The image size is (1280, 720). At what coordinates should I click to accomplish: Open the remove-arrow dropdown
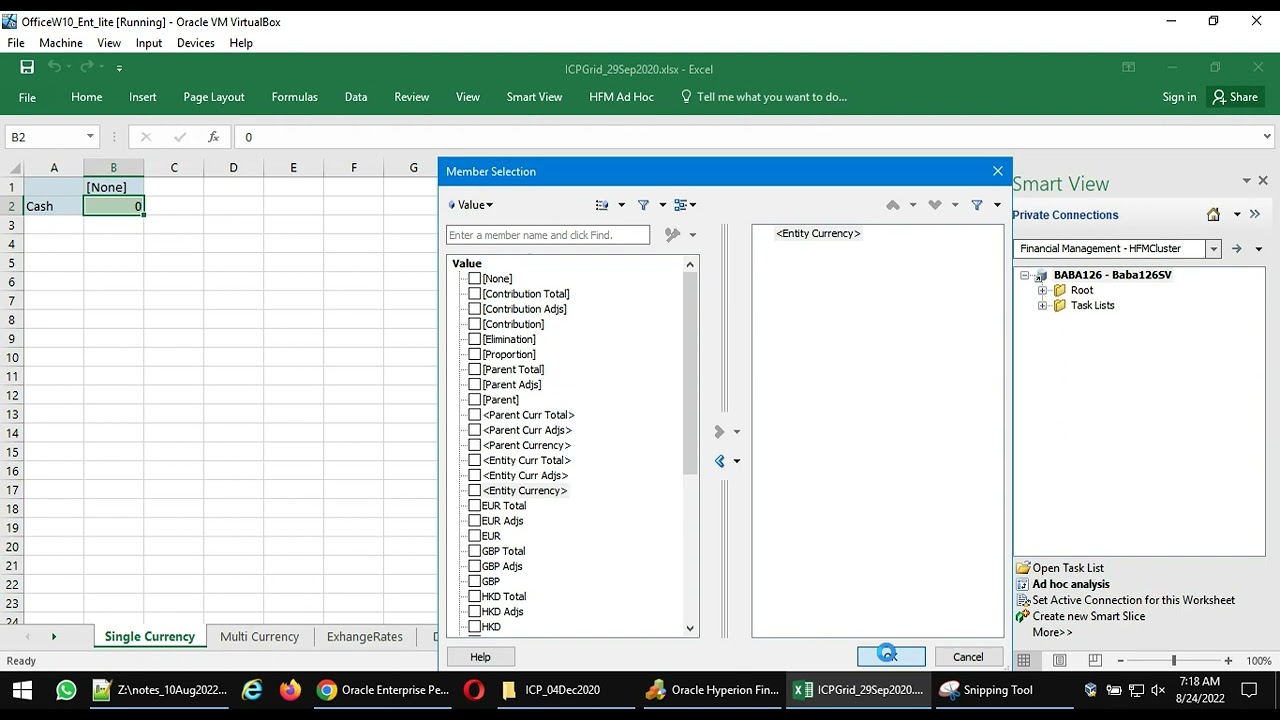pyautogui.click(x=737, y=461)
